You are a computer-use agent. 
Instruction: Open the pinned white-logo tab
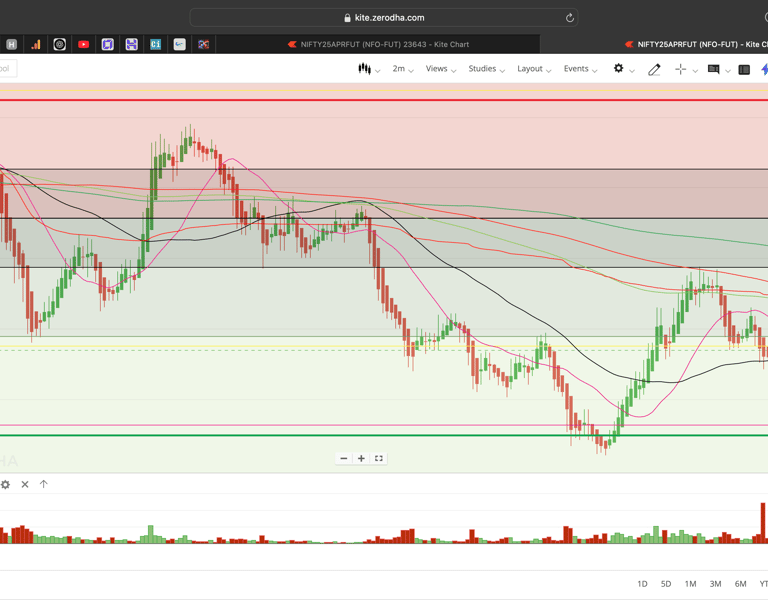179,45
